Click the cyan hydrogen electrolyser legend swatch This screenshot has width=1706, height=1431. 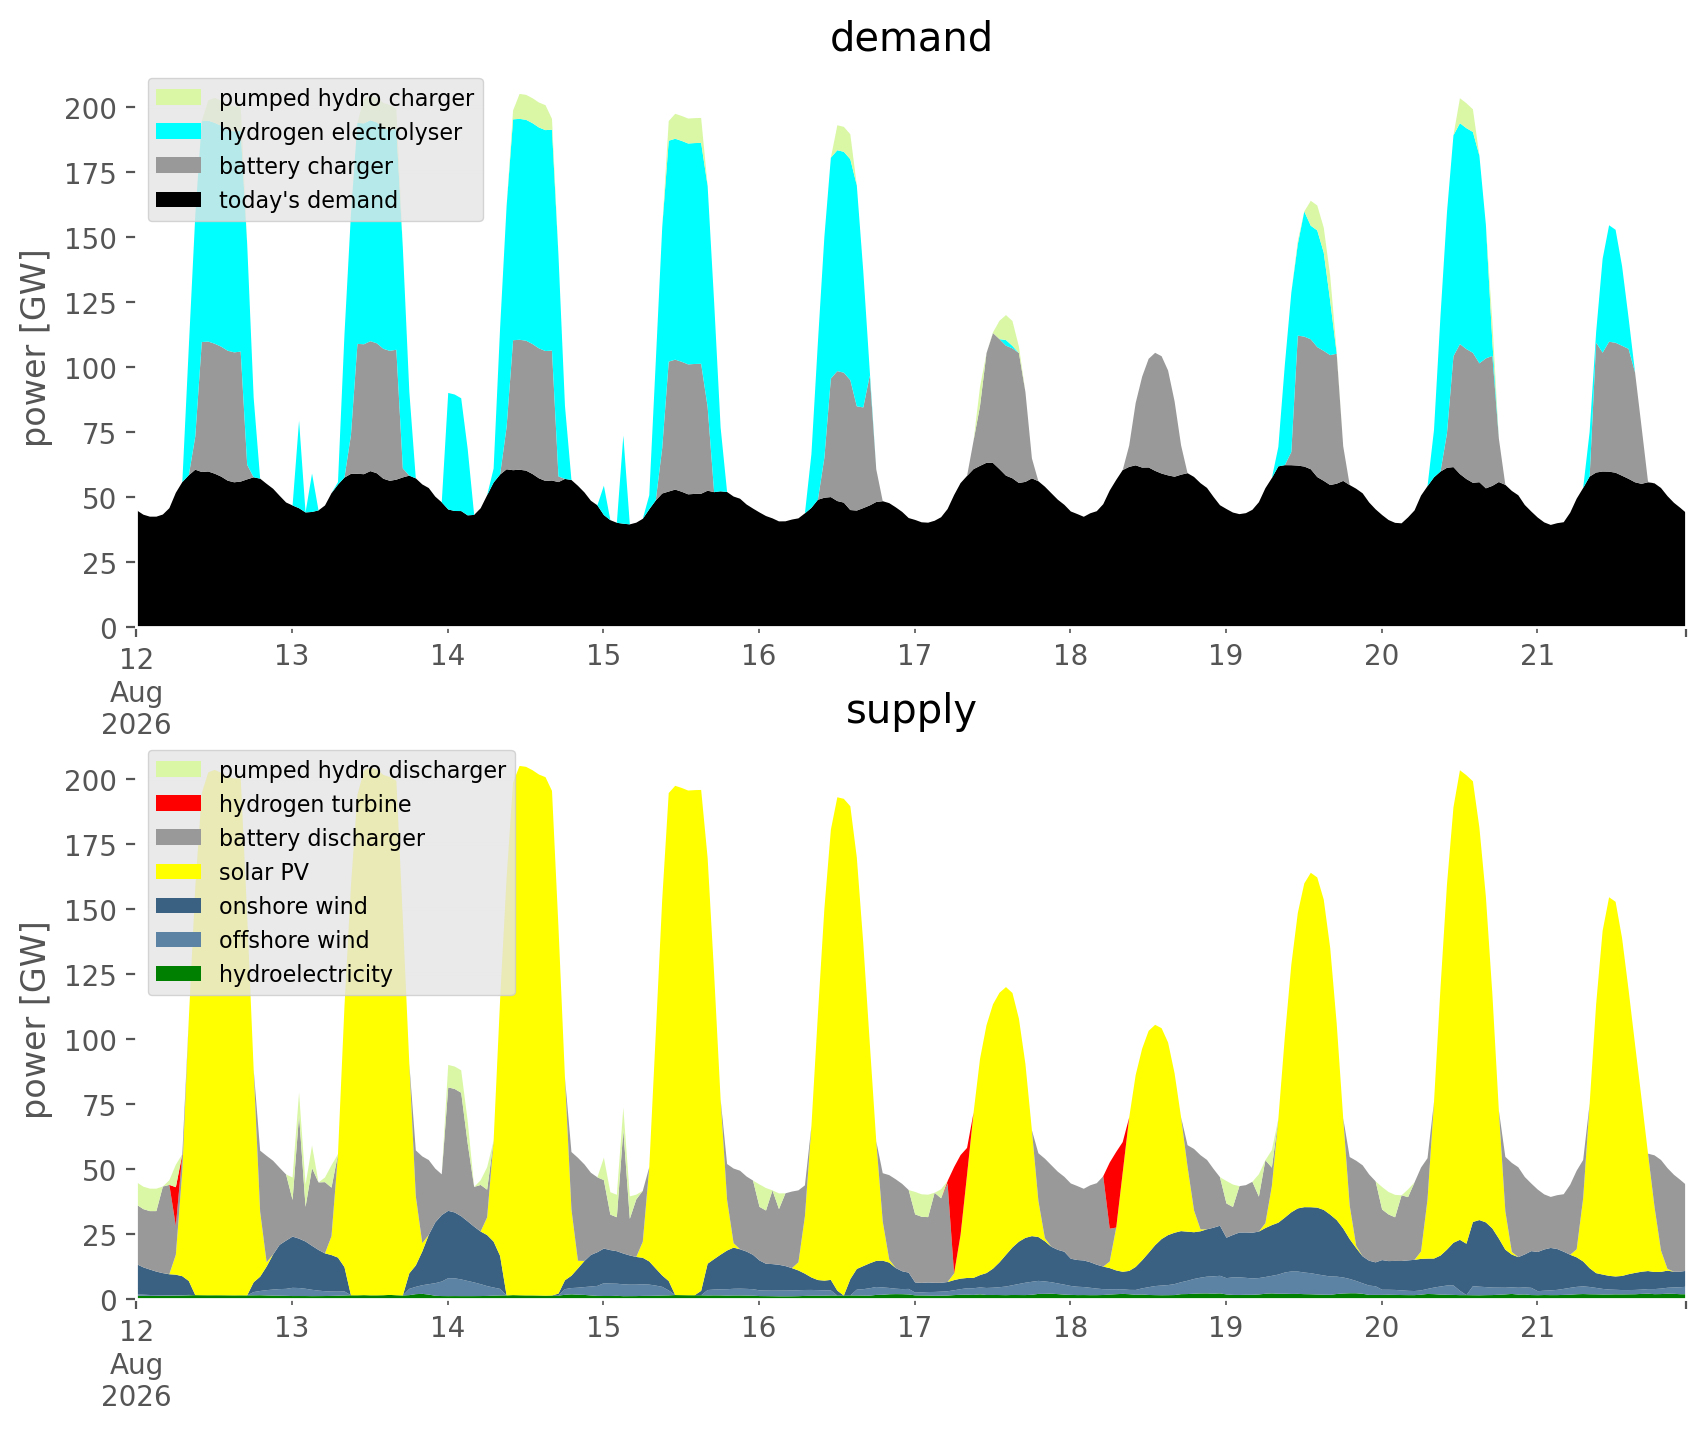click(x=180, y=132)
